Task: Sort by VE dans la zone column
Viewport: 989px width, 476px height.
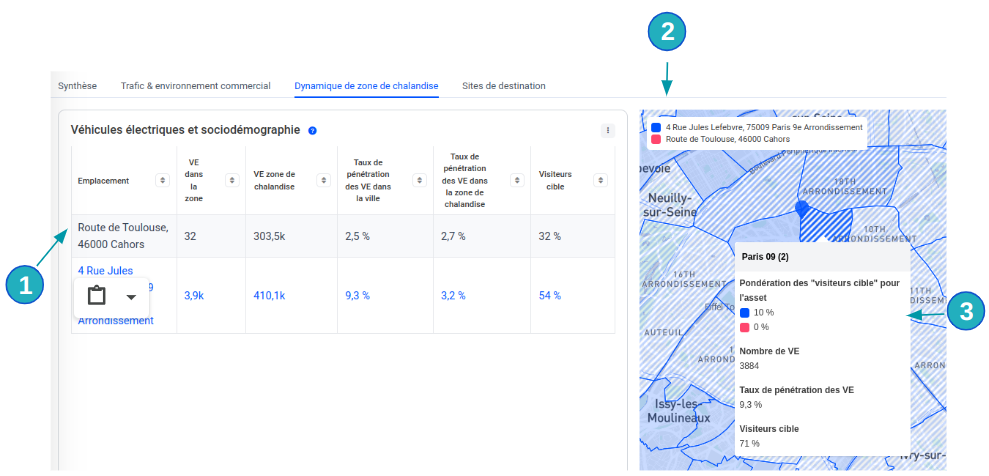Action: [x=232, y=180]
